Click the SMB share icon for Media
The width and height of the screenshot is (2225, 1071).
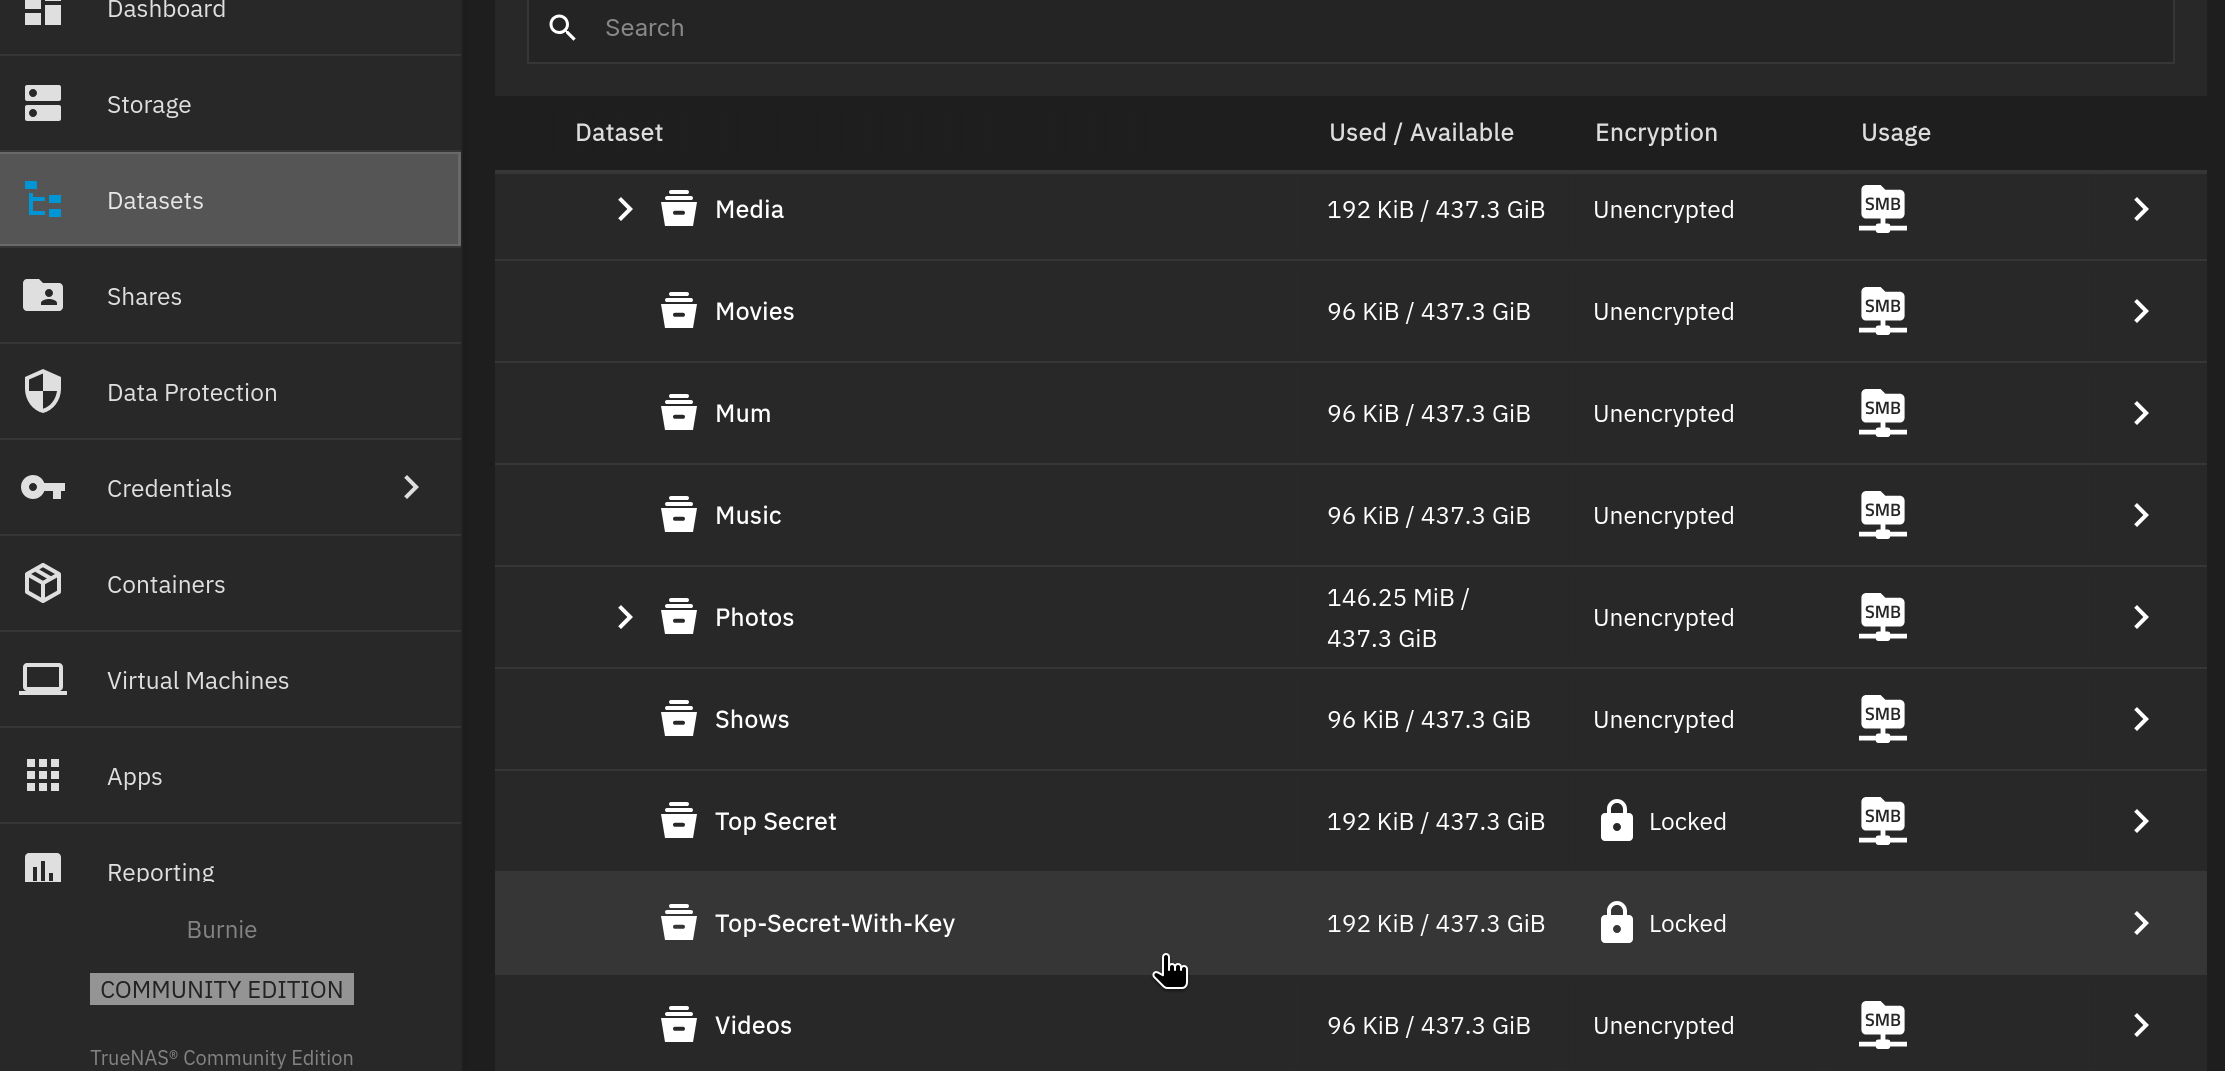point(1883,209)
